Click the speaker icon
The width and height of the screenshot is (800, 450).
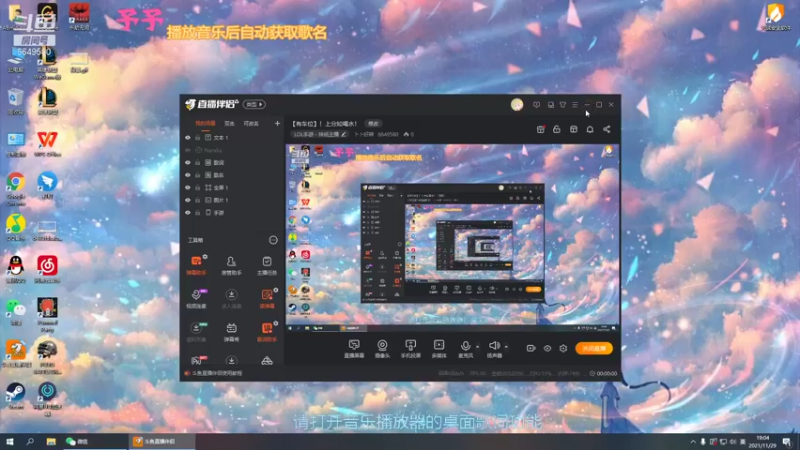click(494, 346)
